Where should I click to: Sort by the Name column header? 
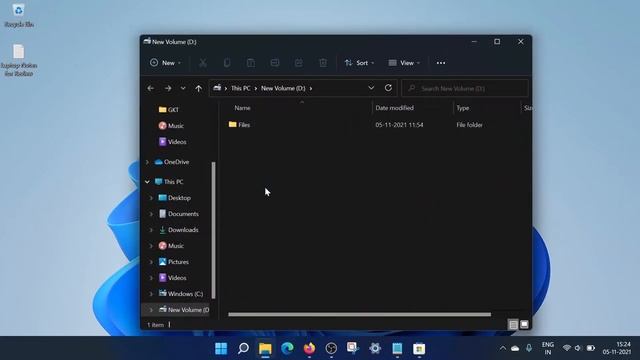tap(242, 108)
